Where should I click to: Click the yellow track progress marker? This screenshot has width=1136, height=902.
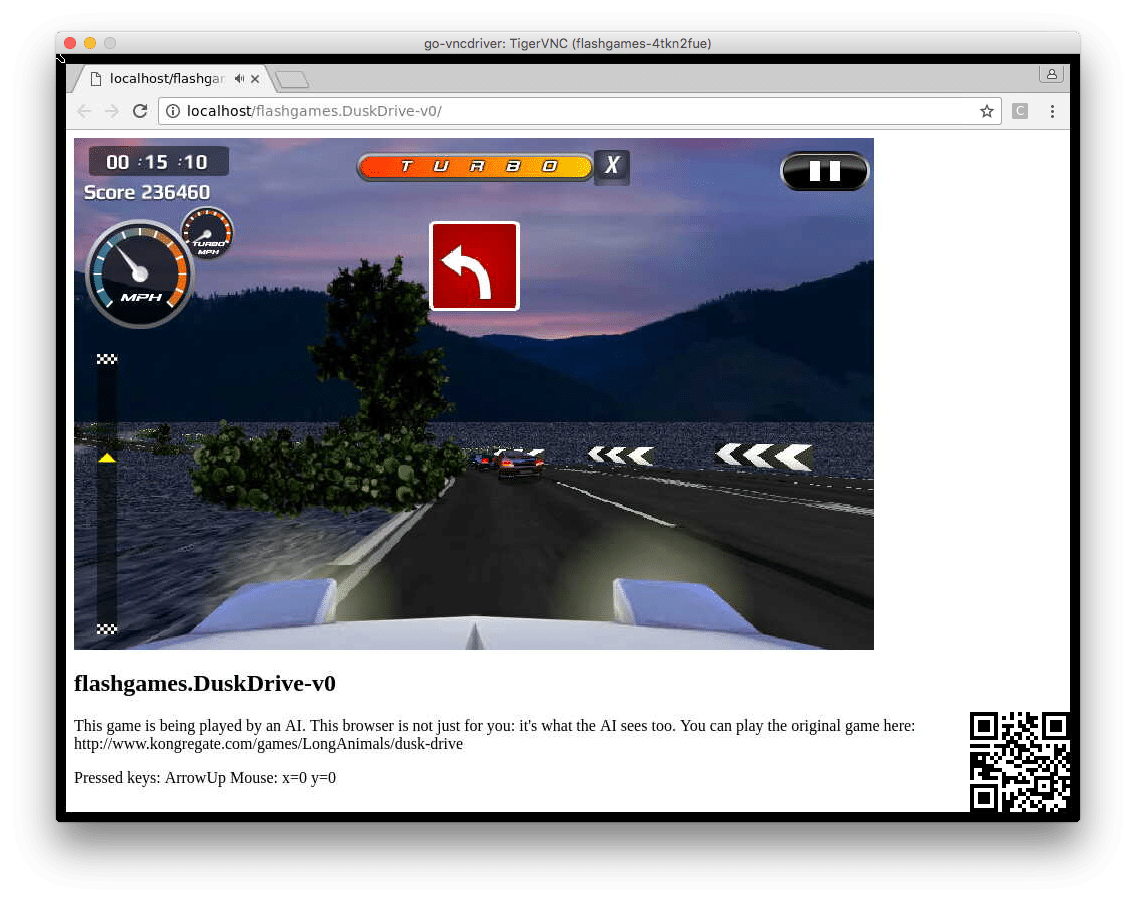click(107, 458)
